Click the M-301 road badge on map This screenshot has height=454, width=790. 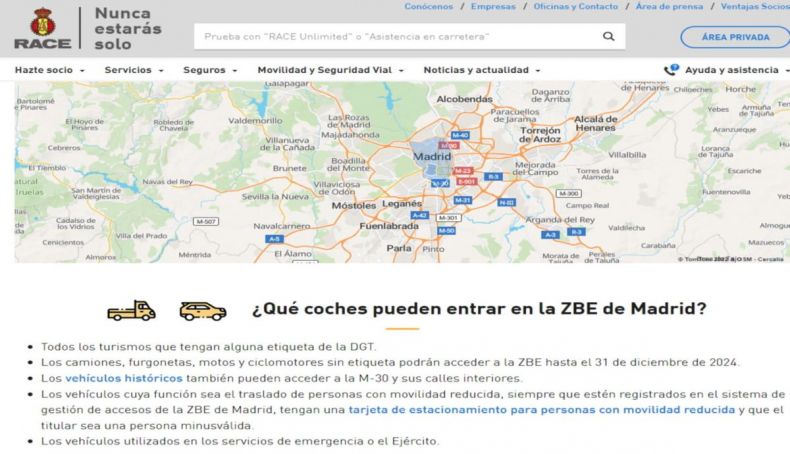click(x=448, y=218)
